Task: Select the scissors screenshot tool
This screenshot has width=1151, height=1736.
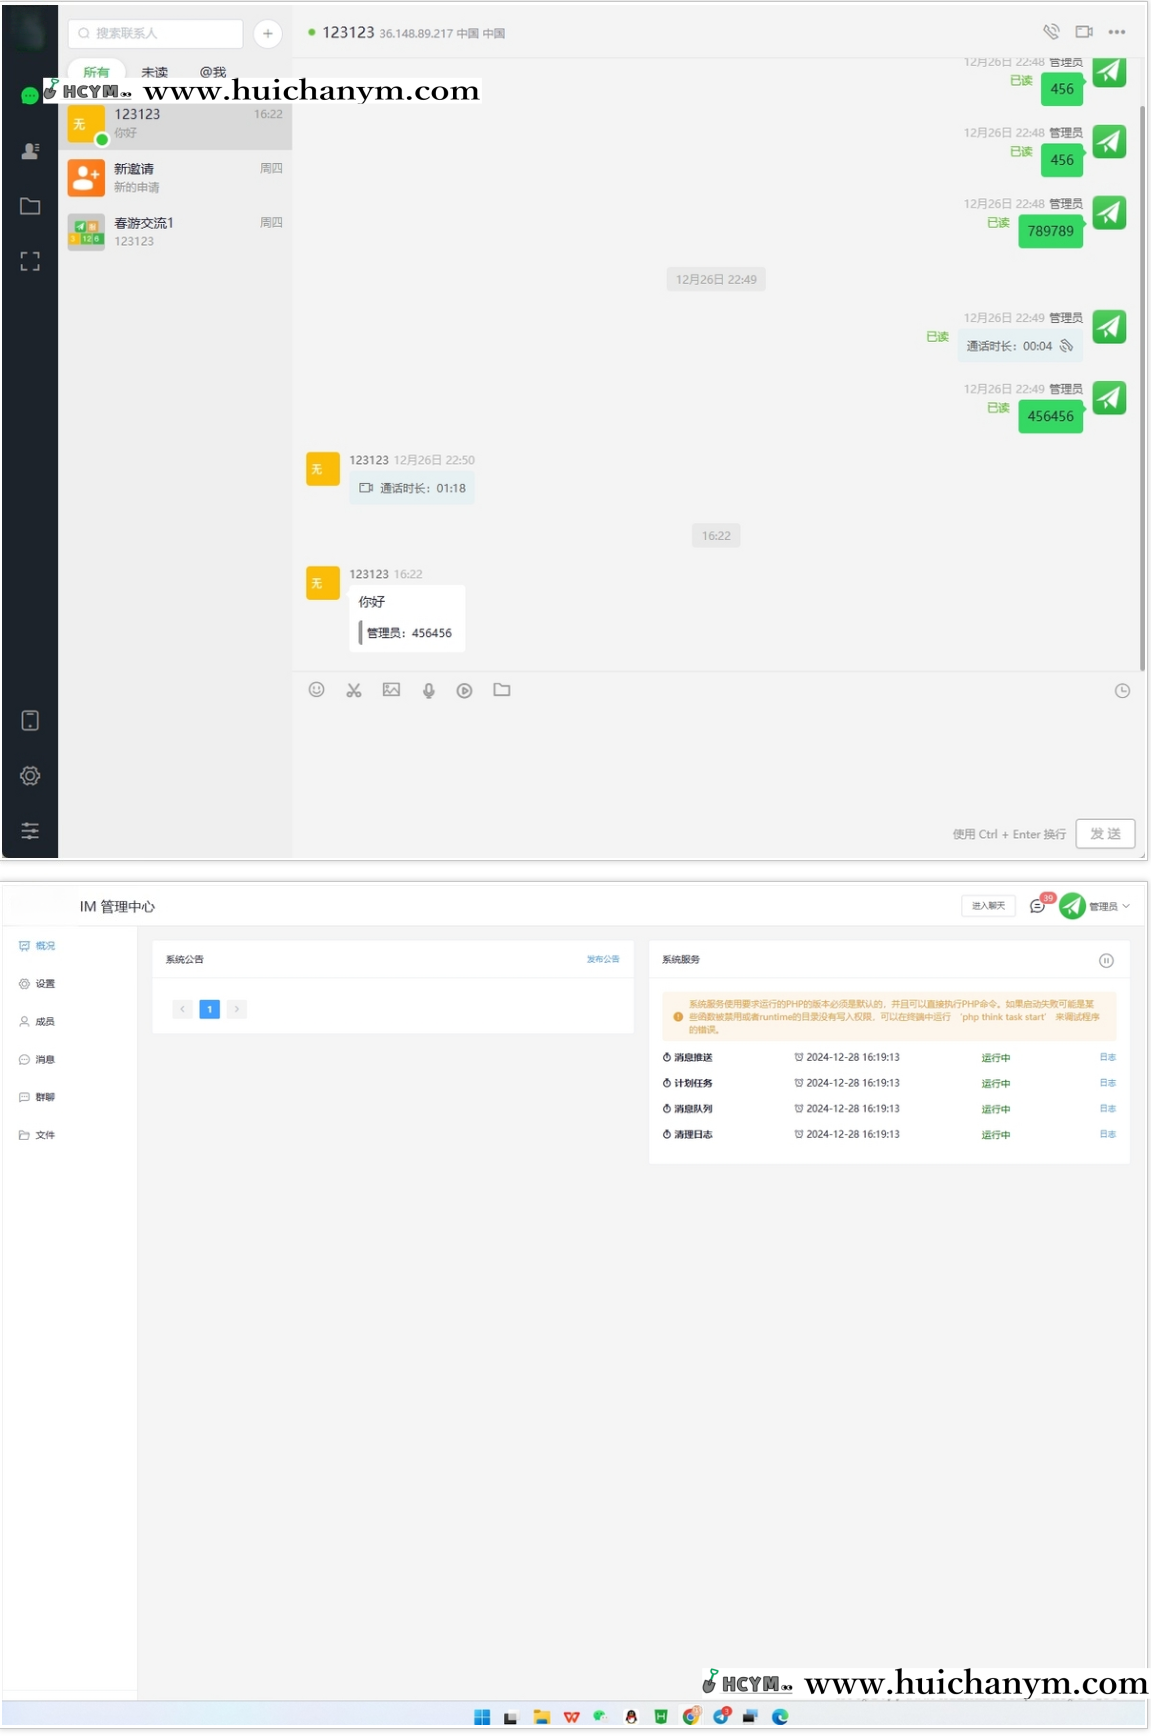Action: pos(354,690)
